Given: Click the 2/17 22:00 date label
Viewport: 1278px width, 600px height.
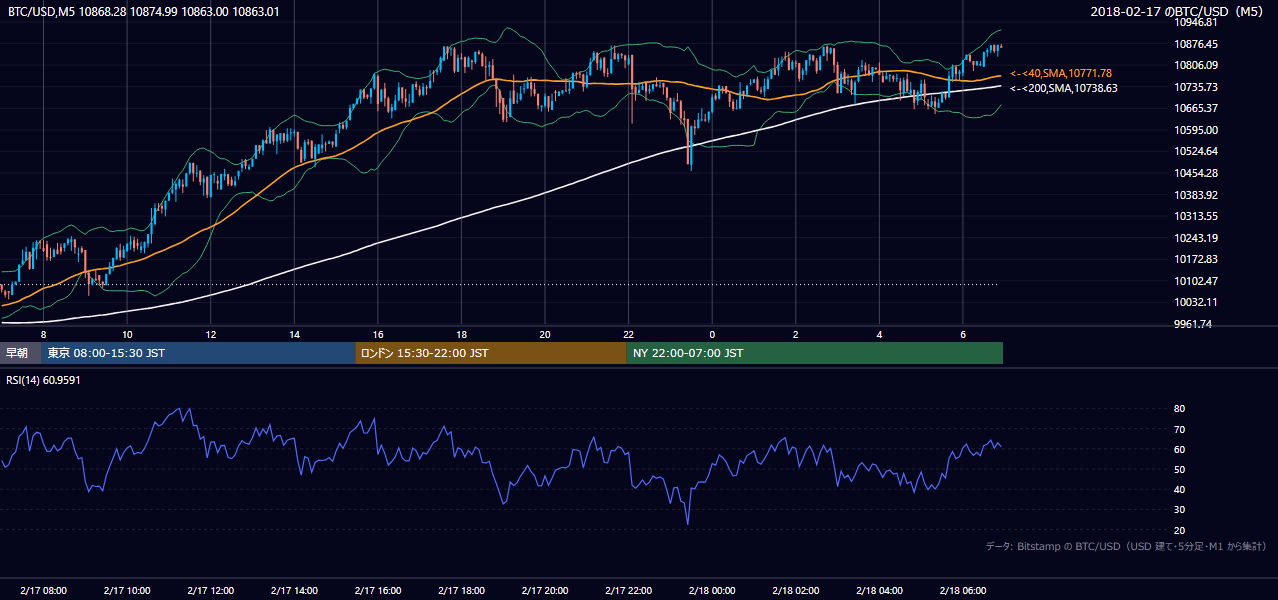Looking at the screenshot, I should 628,590.
